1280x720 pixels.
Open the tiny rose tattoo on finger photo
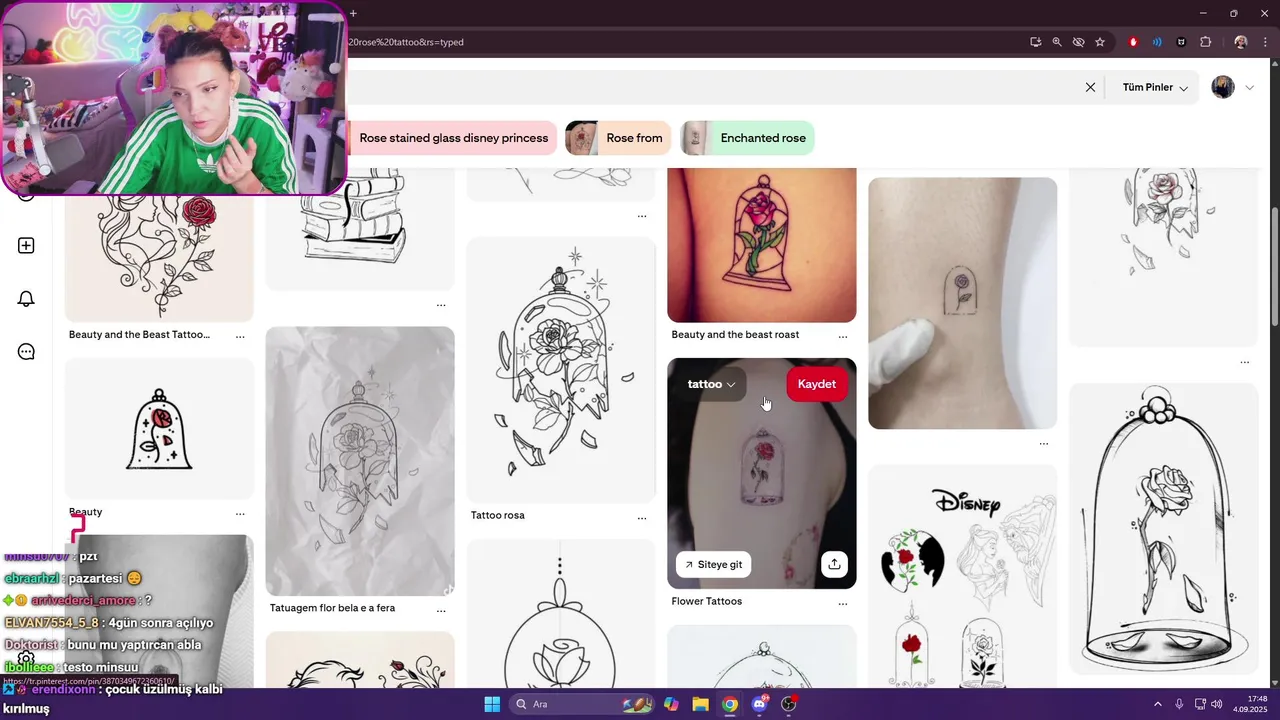coord(963,303)
